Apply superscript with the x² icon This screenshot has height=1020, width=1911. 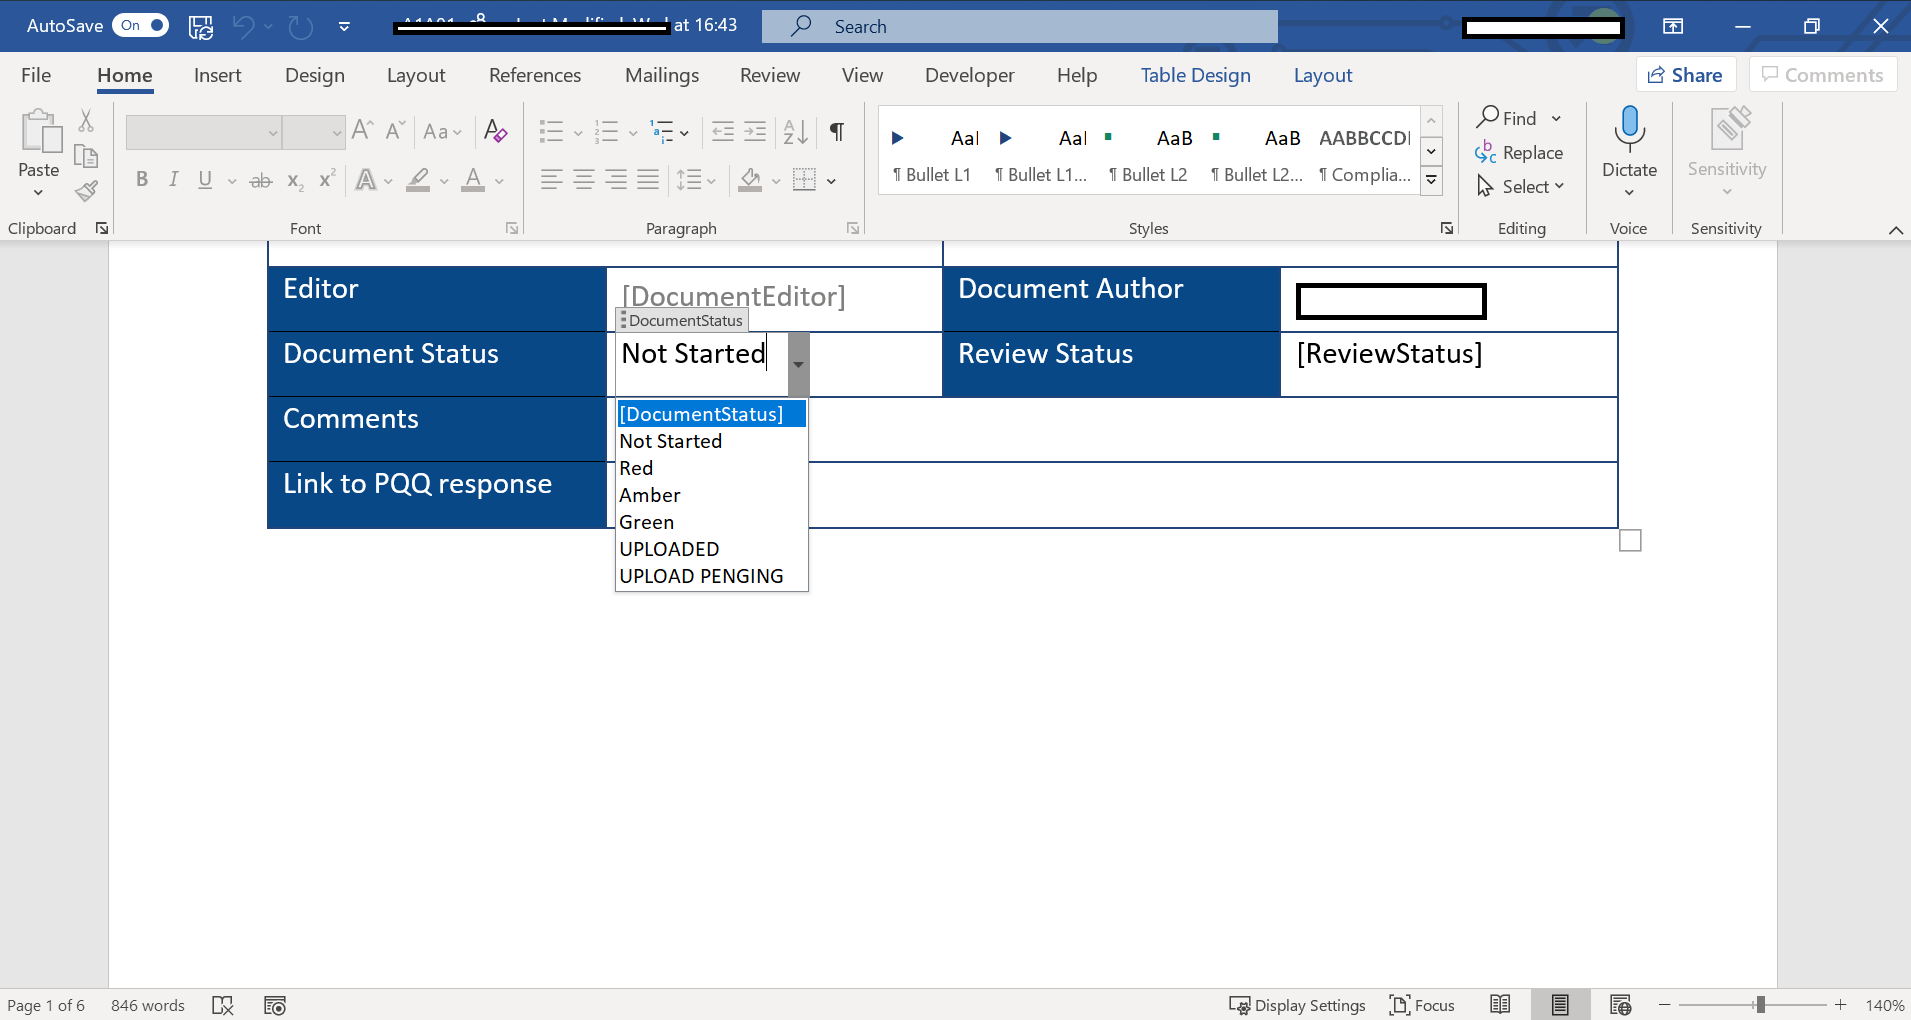[326, 180]
